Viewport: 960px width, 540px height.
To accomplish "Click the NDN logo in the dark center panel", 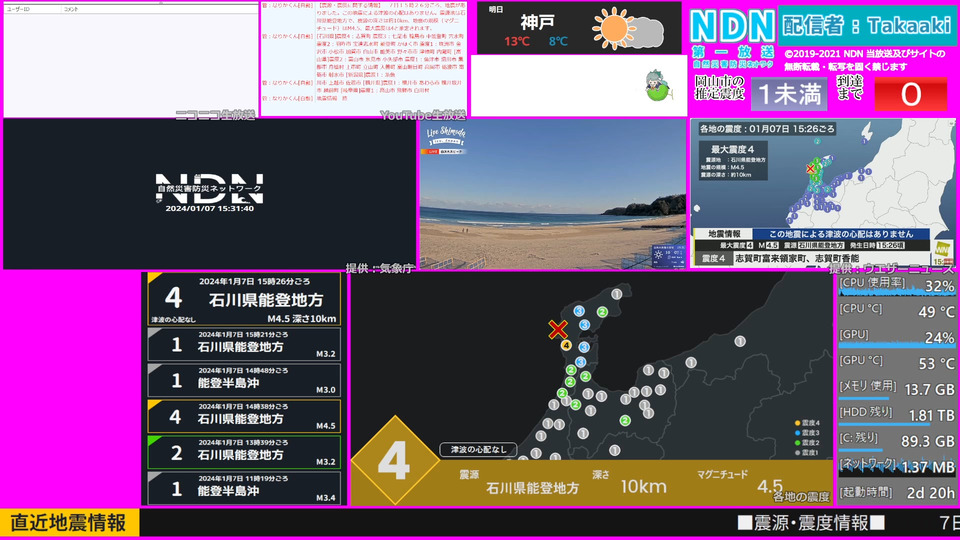I will point(209,187).
